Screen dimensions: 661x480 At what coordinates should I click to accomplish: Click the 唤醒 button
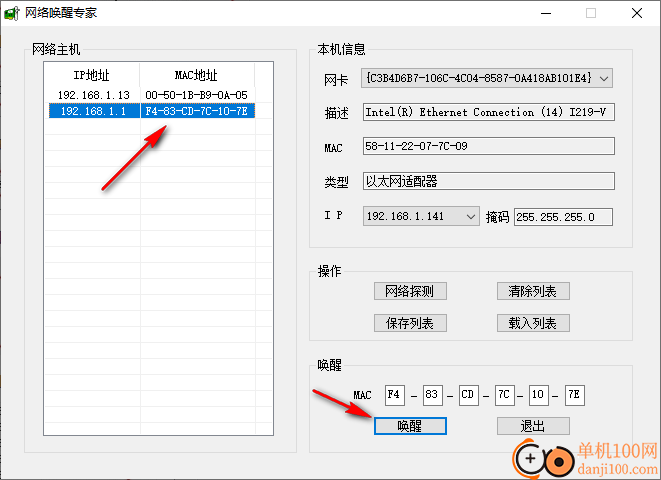[410, 426]
